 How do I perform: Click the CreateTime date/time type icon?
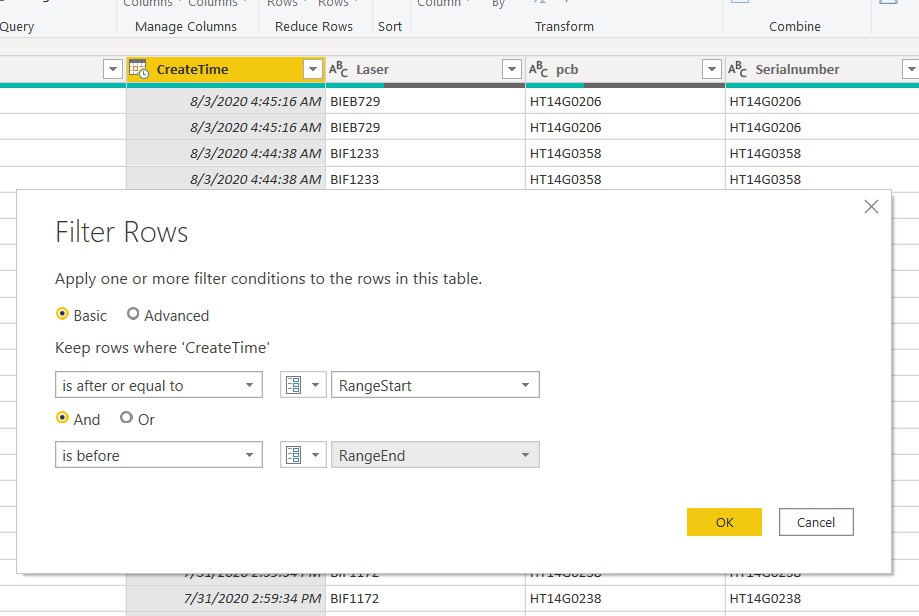point(139,69)
